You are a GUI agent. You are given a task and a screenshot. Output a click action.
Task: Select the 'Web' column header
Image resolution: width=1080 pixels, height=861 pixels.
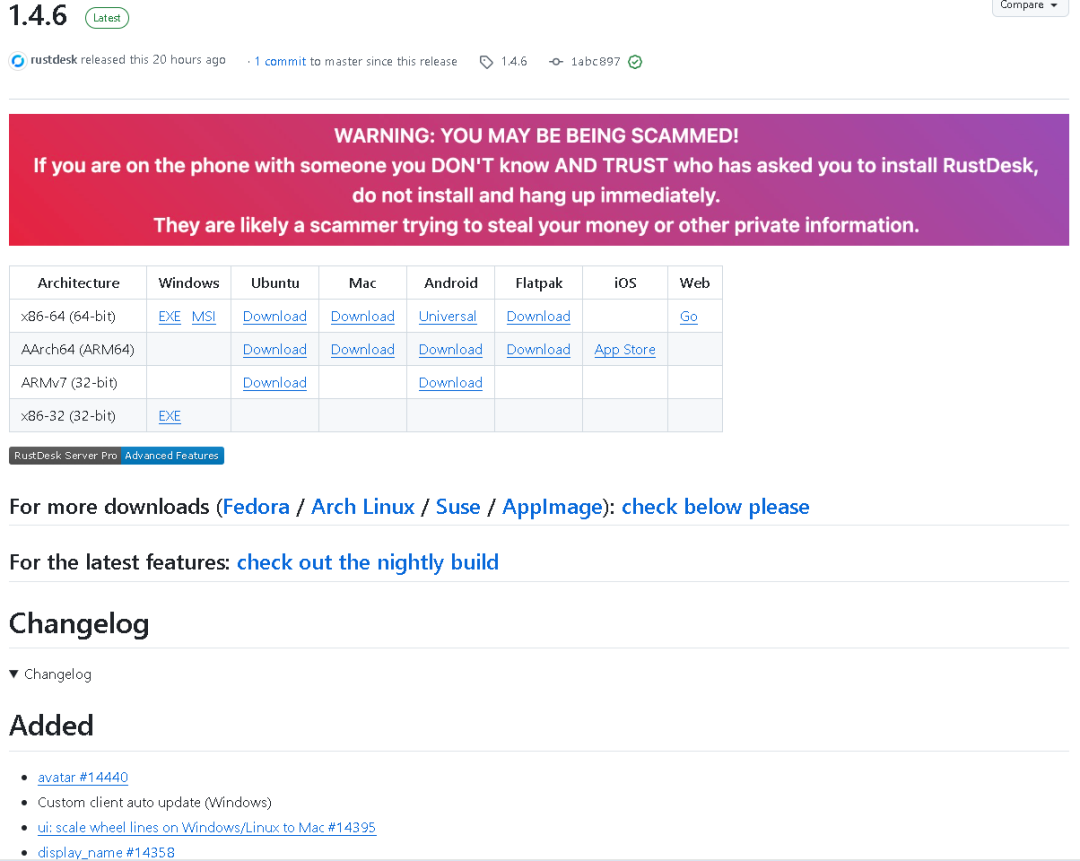click(x=694, y=283)
